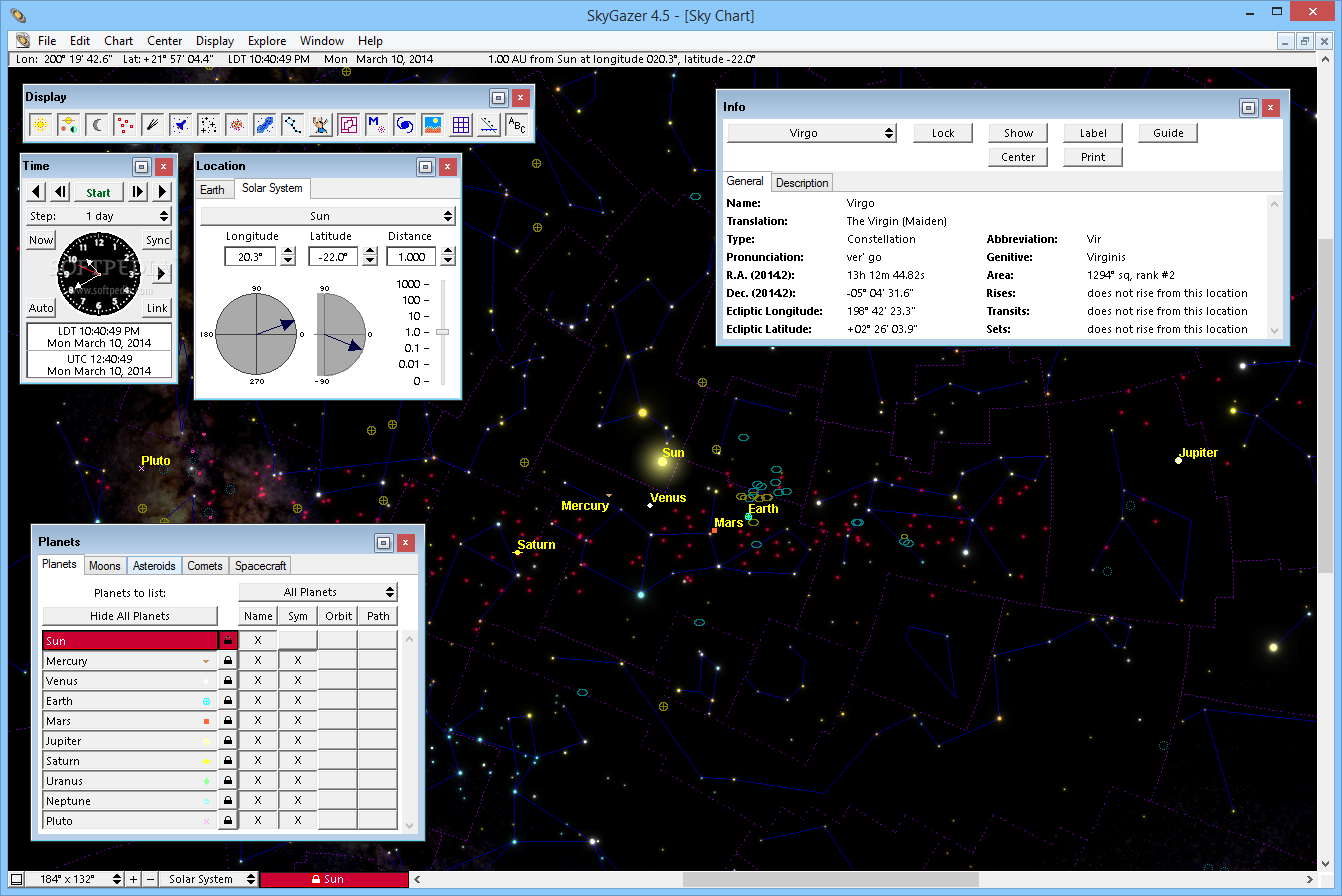The width and height of the screenshot is (1342, 896).
Task: Toggle the ABC labels display icon
Action: (x=516, y=125)
